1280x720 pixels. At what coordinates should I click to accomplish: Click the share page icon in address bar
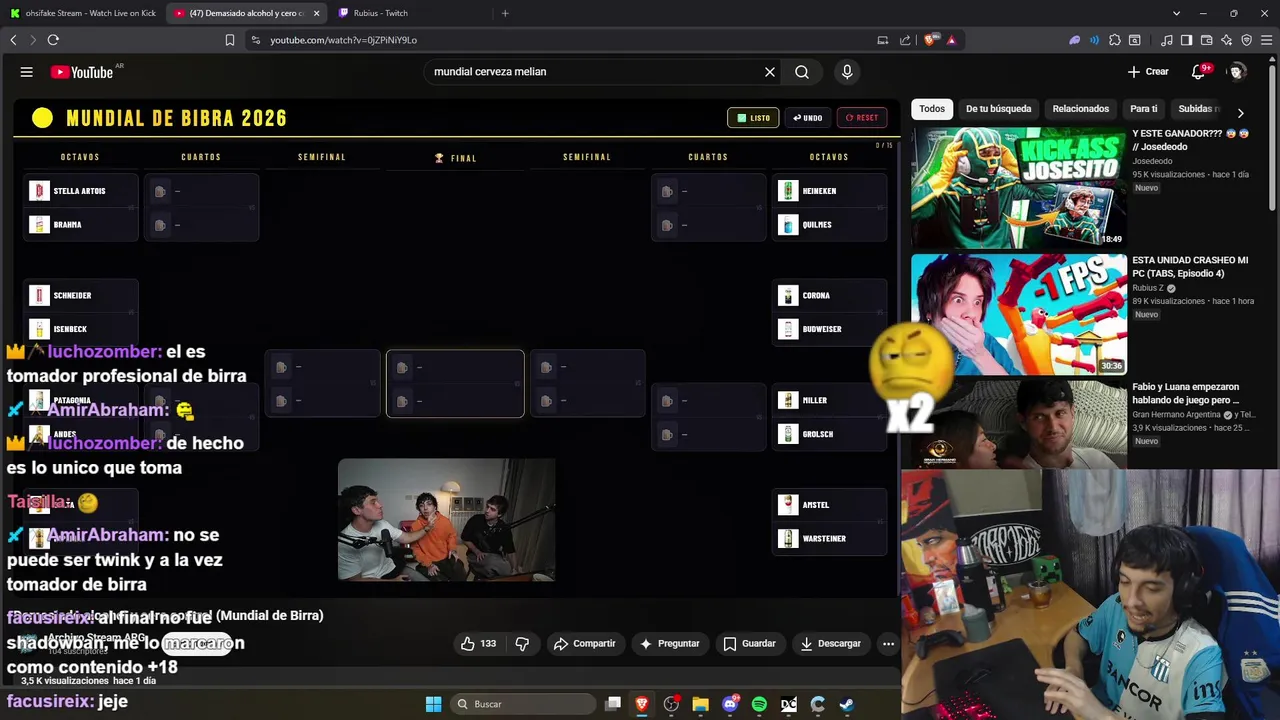tap(905, 40)
